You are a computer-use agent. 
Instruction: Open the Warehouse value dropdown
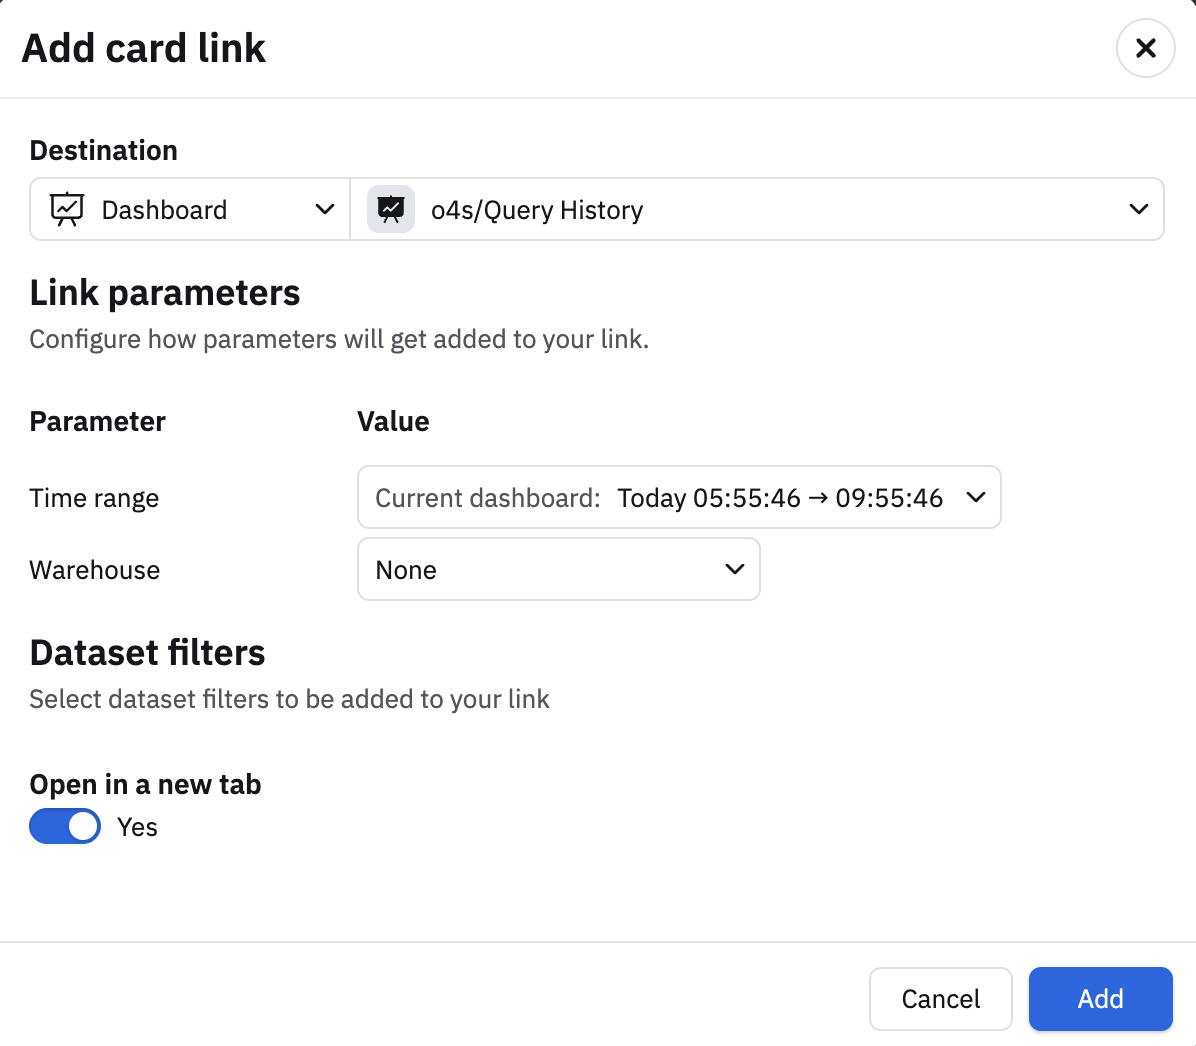pyautogui.click(x=558, y=569)
